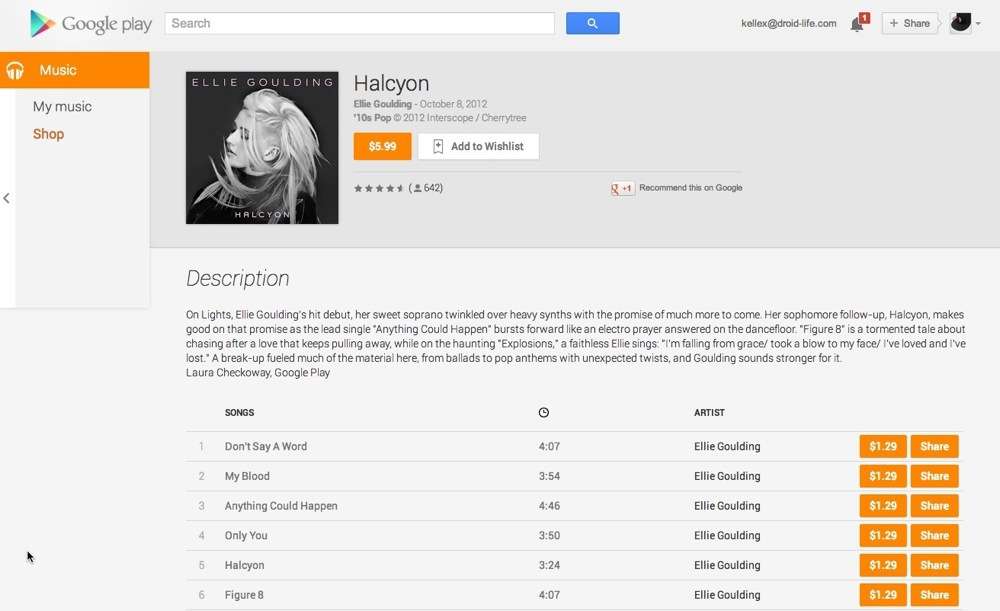The height and width of the screenshot is (611, 1000).
Task: Select Shop in sidebar
Action: point(48,134)
